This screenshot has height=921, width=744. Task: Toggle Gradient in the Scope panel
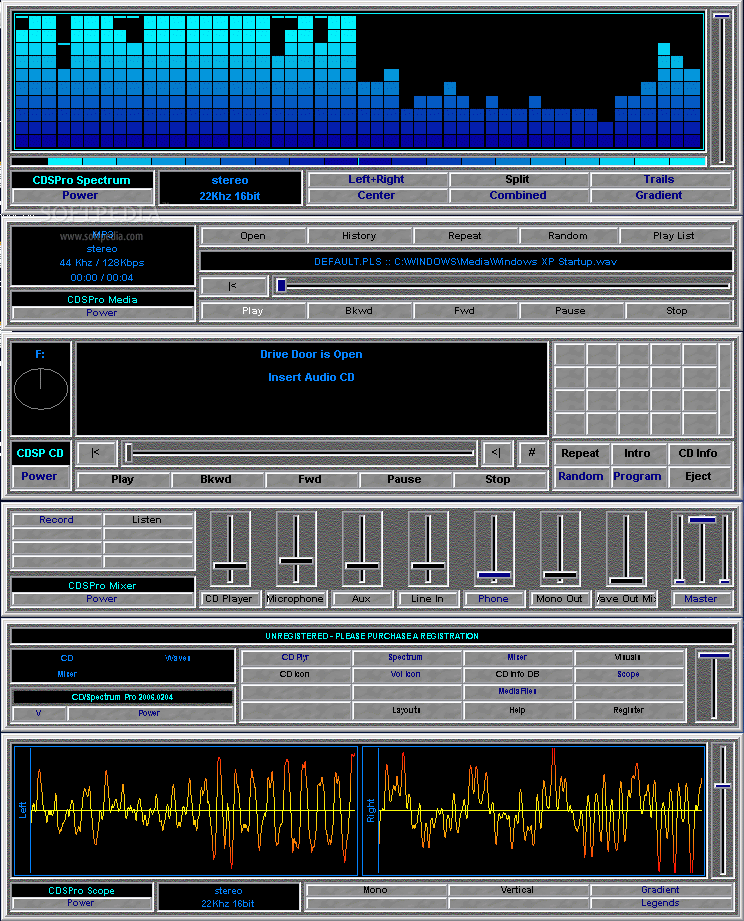click(x=660, y=890)
